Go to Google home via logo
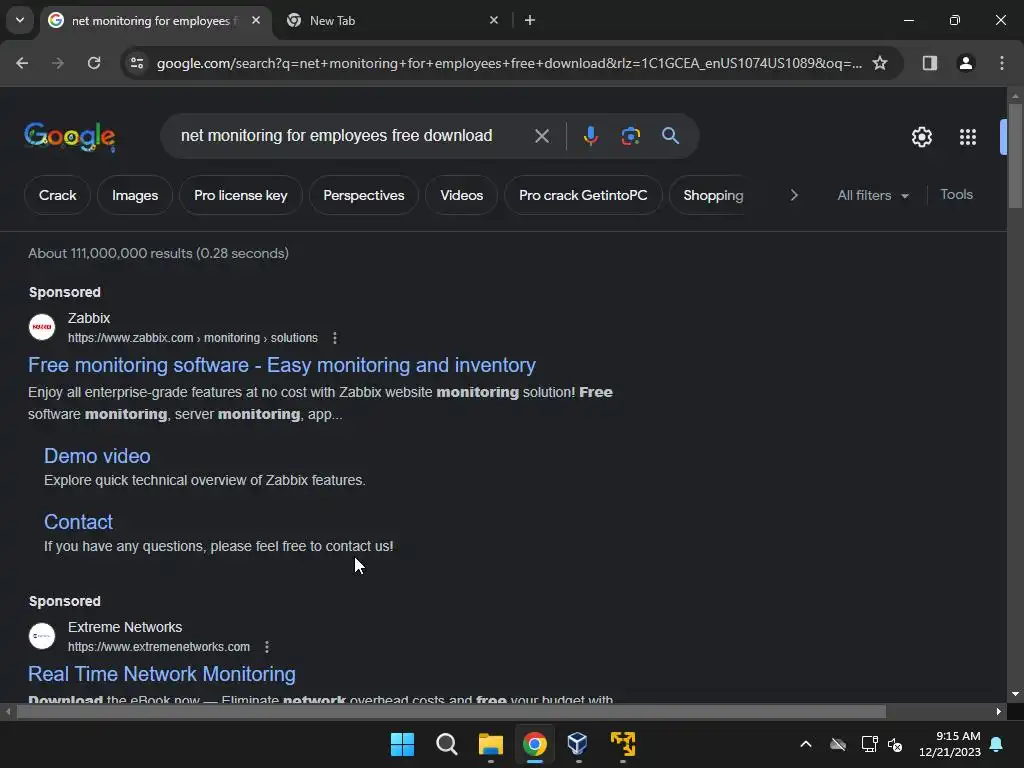 tap(70, 136)
